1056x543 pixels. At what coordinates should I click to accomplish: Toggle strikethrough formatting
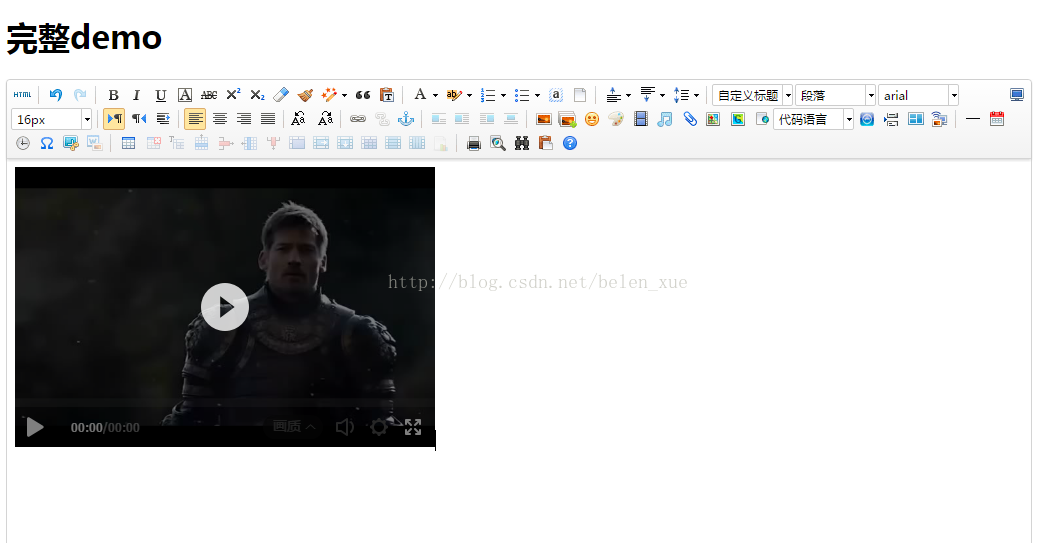[x=209, y=95]
